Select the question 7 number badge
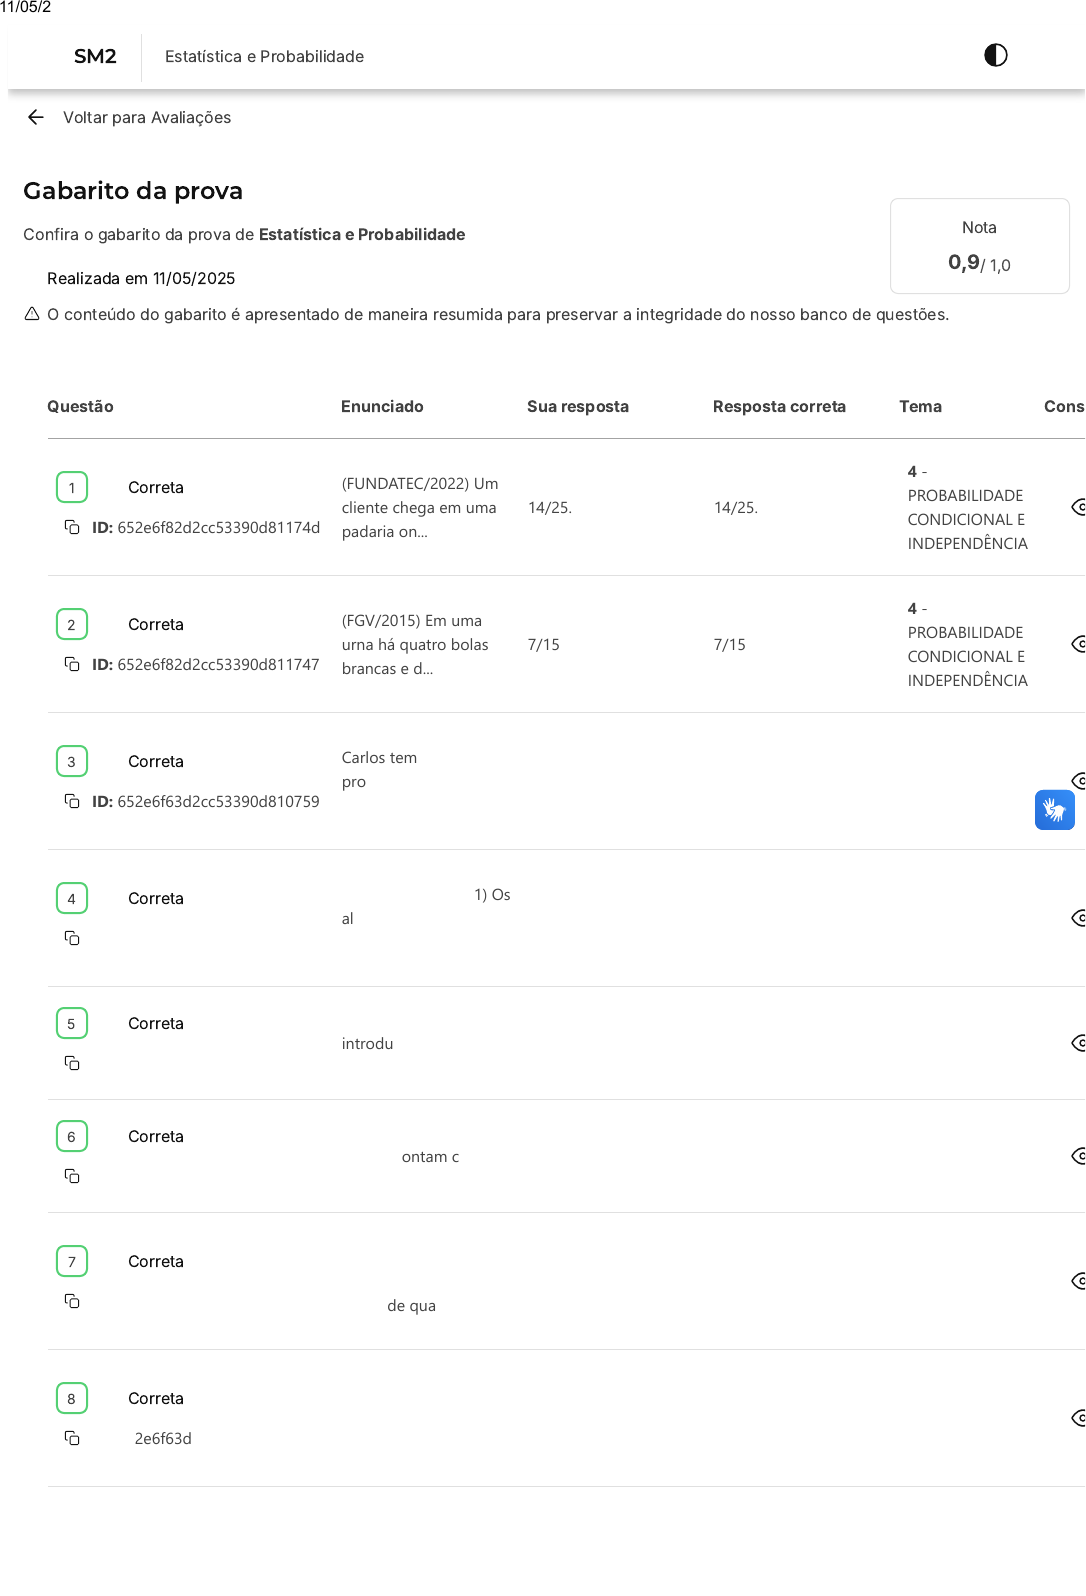The image size is (1086, 1596). pyautogui.click(x=72, y=1261)
